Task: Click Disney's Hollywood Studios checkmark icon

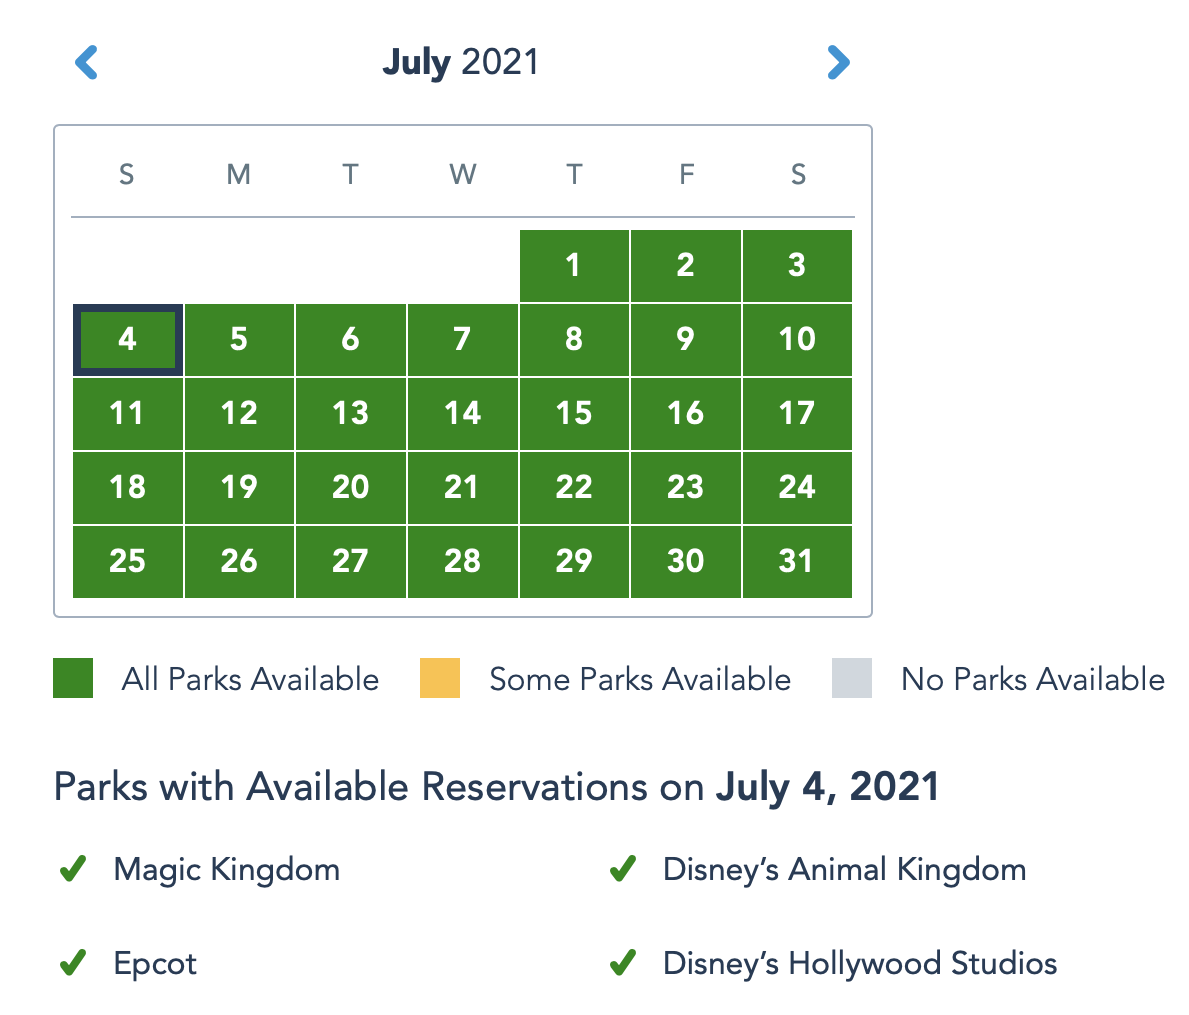Action: pyautogui.click(x=623, y=963)
